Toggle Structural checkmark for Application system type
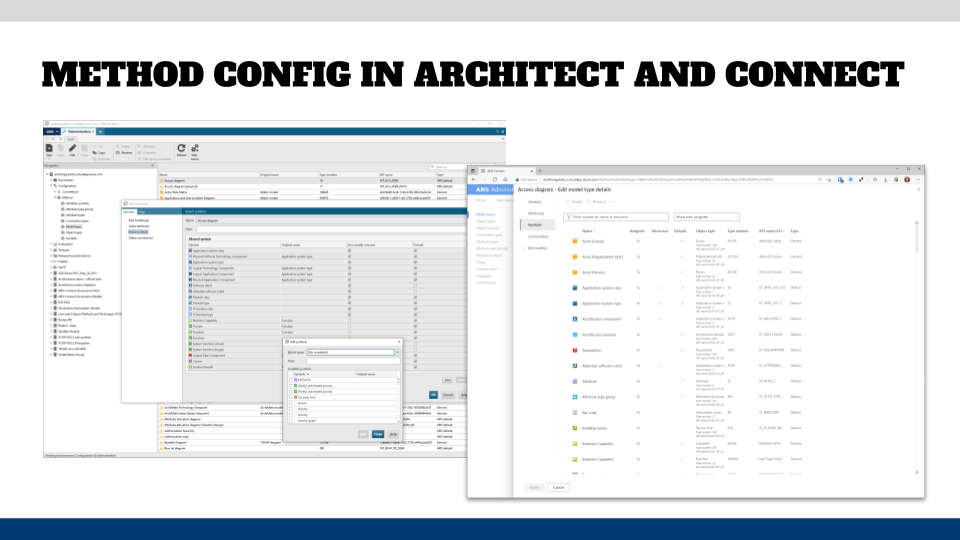Screen dimensions: 960x540 coord(660,304)
